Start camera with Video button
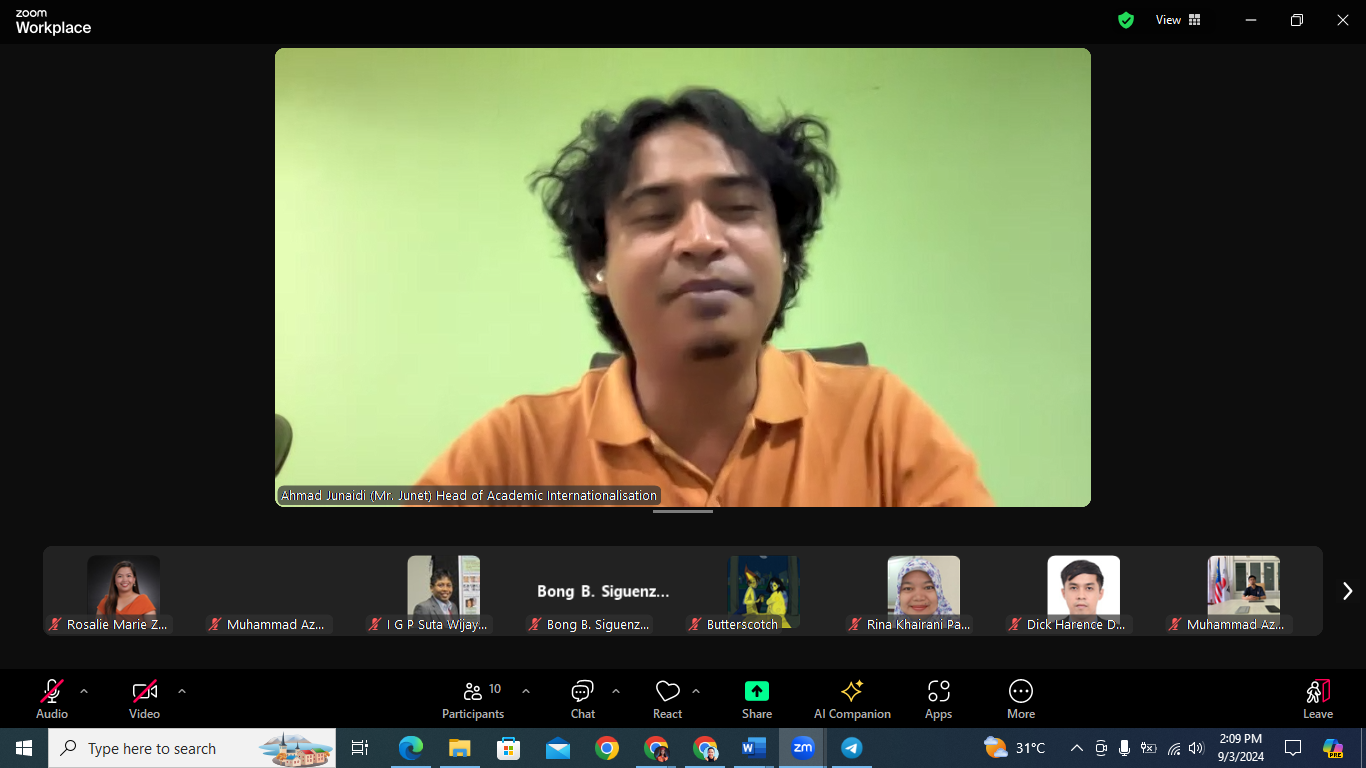The width and height of the screenshot is (1366, 768). [145, 699]
